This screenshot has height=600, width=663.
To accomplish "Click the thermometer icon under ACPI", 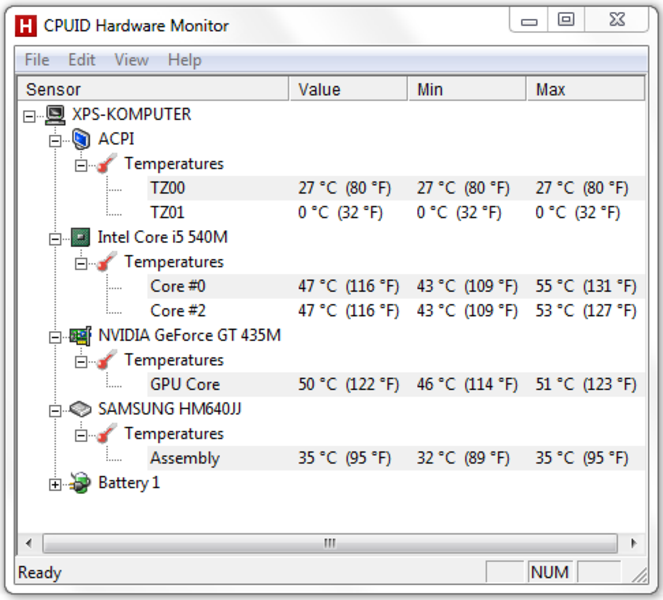I will pos(107,164).
